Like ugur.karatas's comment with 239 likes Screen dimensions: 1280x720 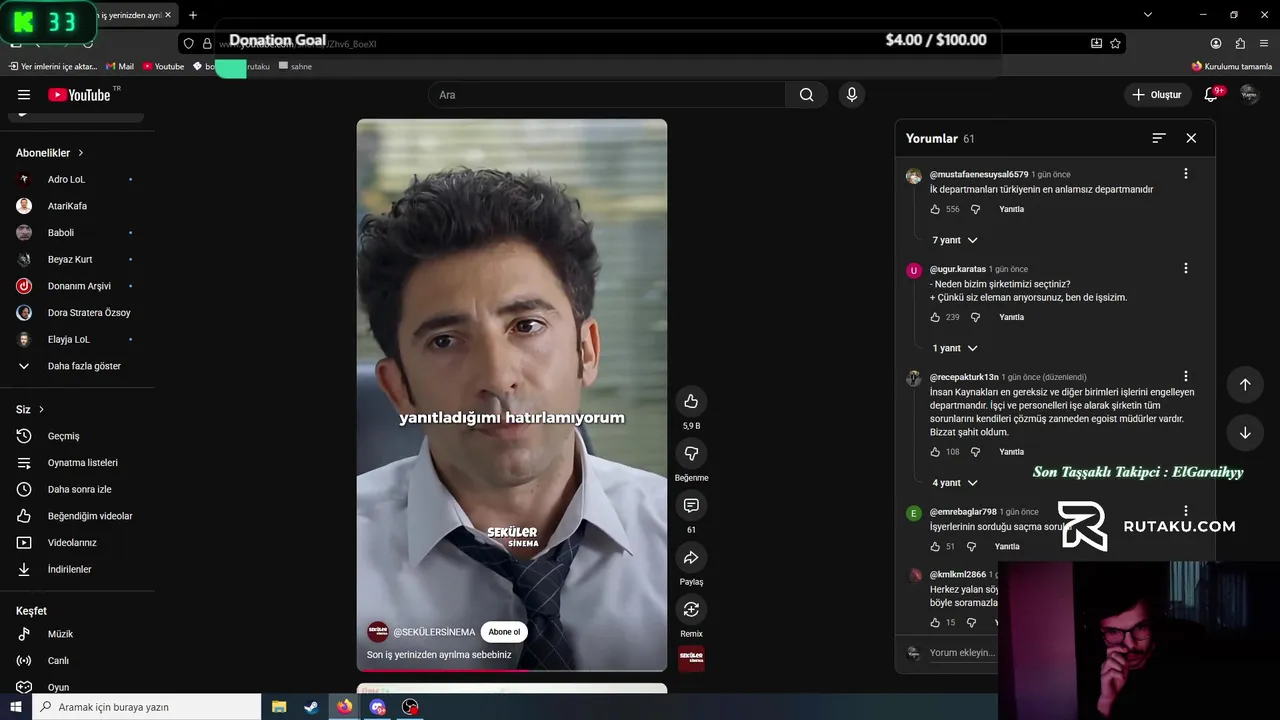pos(935,318)
